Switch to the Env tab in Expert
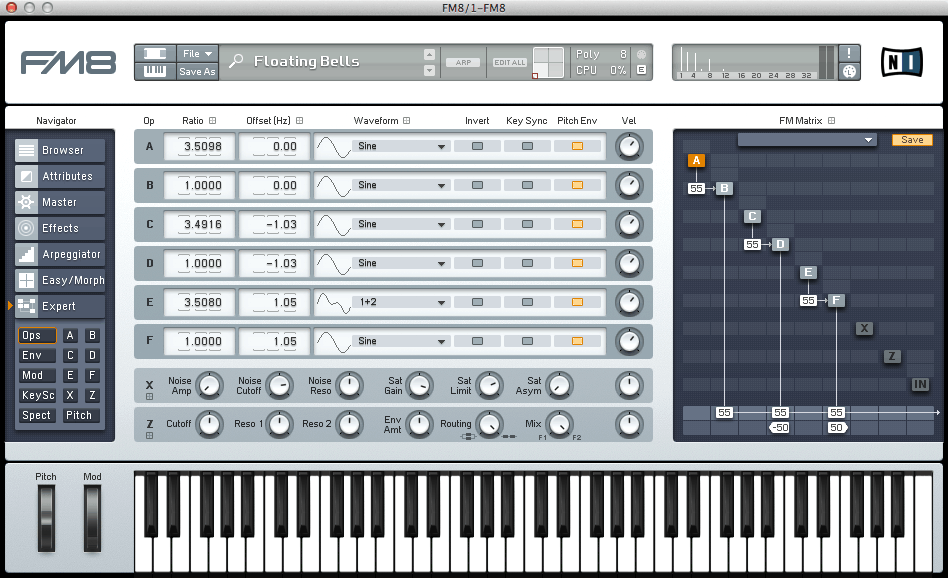The width and height of the screenshot is (948, 578). (37, 356)
